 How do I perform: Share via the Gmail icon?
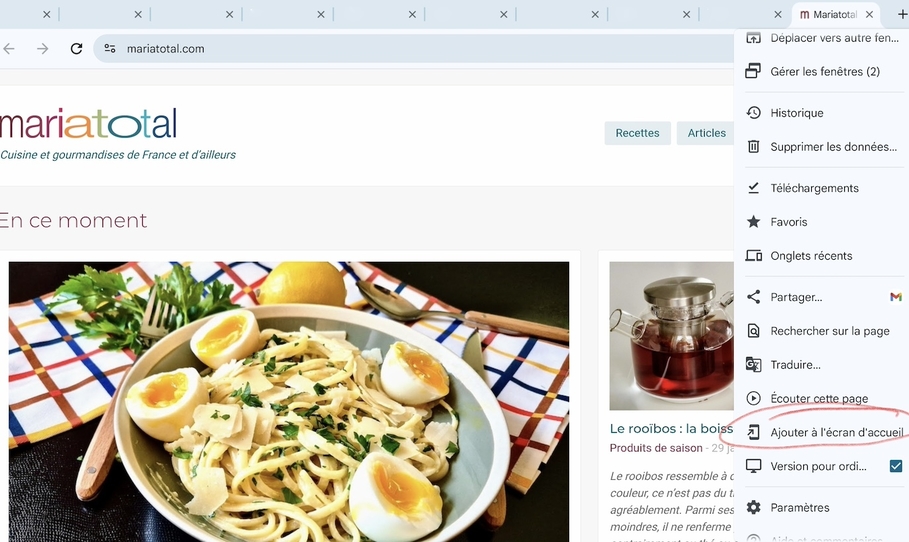896,297
